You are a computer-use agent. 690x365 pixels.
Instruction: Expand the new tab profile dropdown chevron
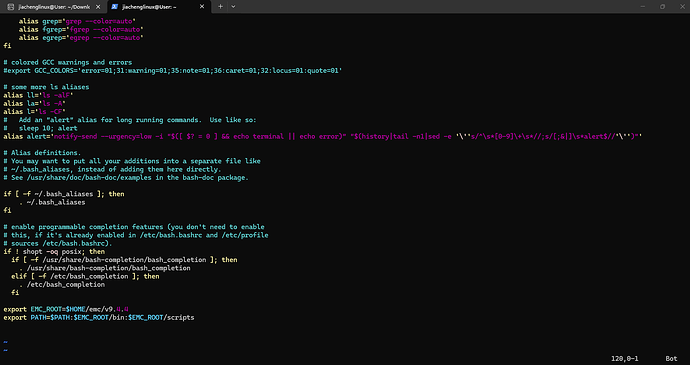(233, 7)
